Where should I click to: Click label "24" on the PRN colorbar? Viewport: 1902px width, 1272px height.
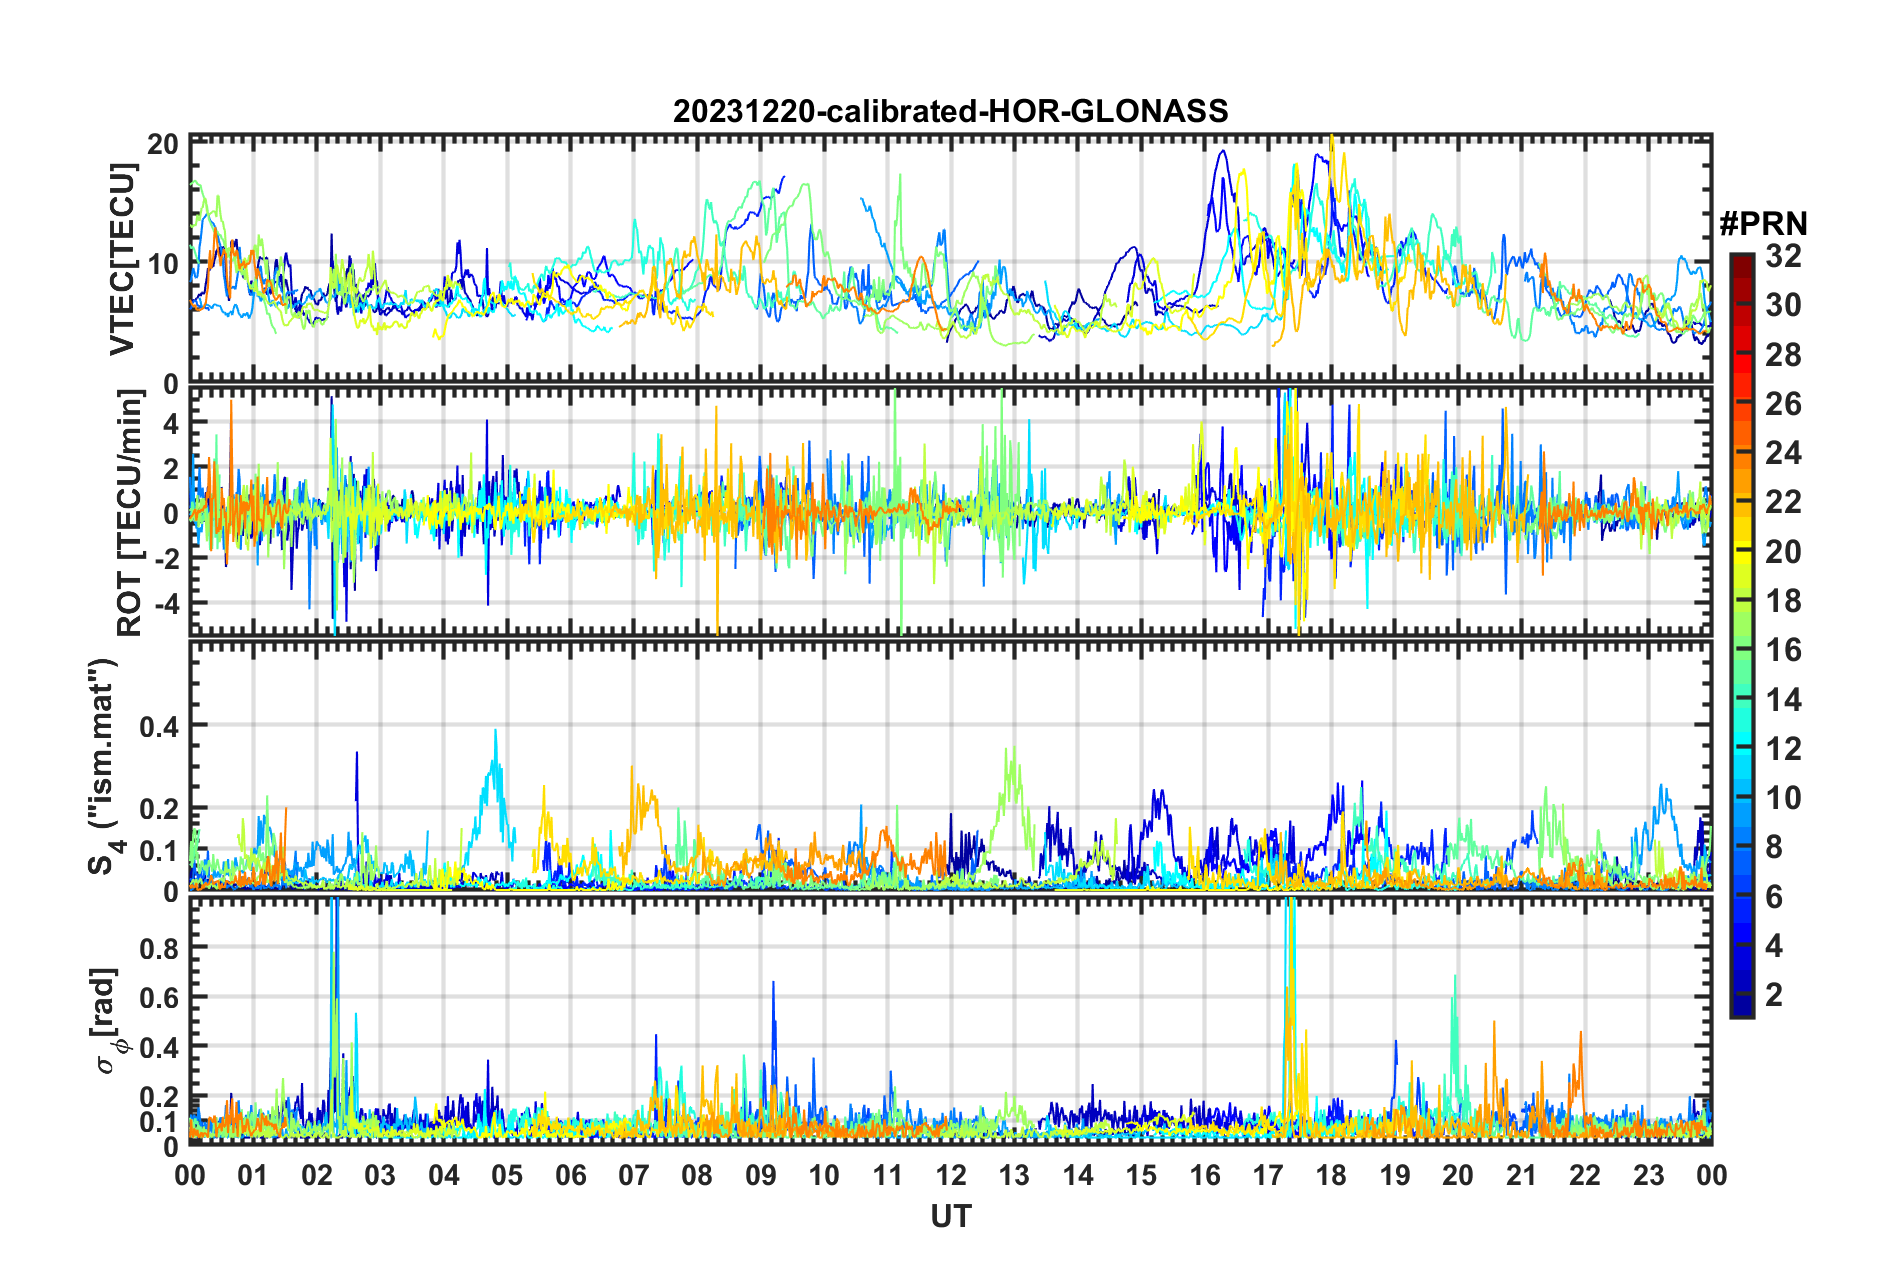[1783, 453]
